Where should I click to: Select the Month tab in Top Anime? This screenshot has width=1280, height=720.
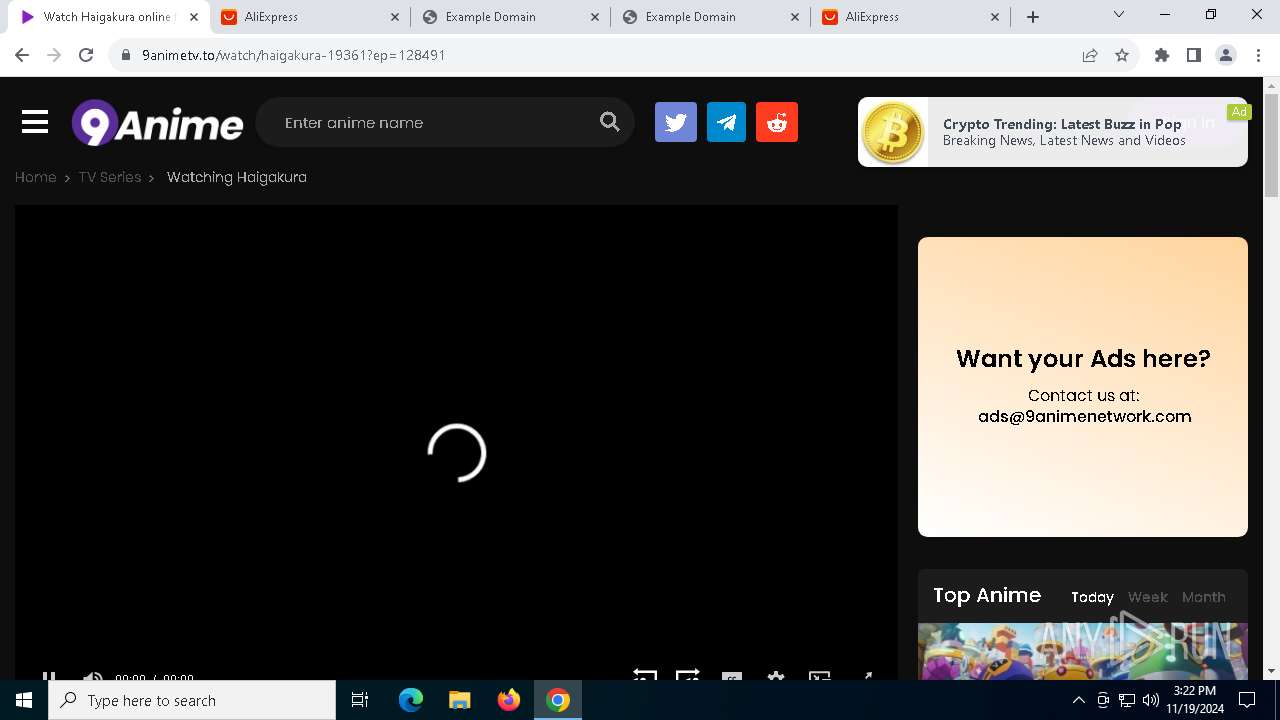(1203, 597)
